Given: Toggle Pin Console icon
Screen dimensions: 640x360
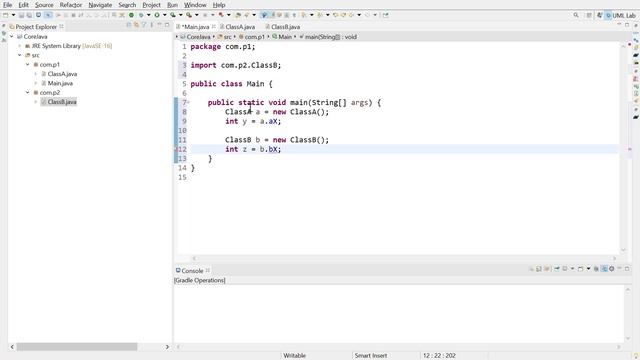Looking at the screenshot, I should [x=557, y=269].
